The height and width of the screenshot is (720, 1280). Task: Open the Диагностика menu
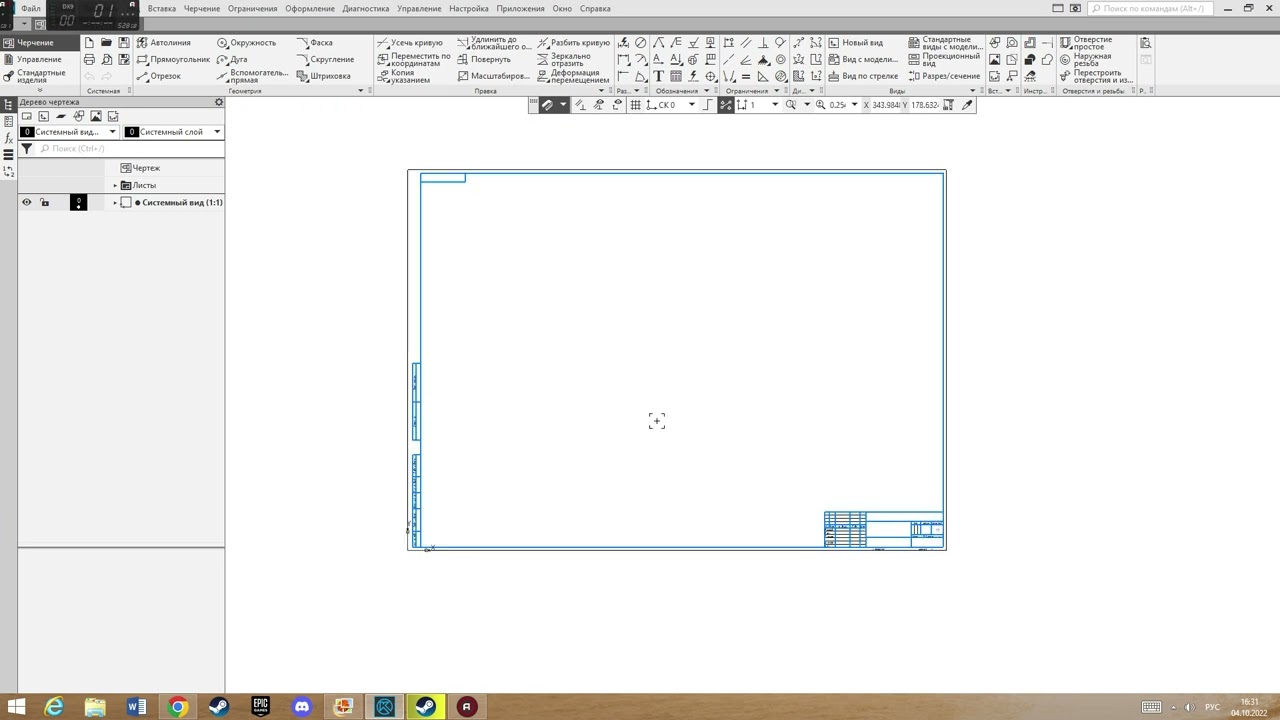point(366,8)
